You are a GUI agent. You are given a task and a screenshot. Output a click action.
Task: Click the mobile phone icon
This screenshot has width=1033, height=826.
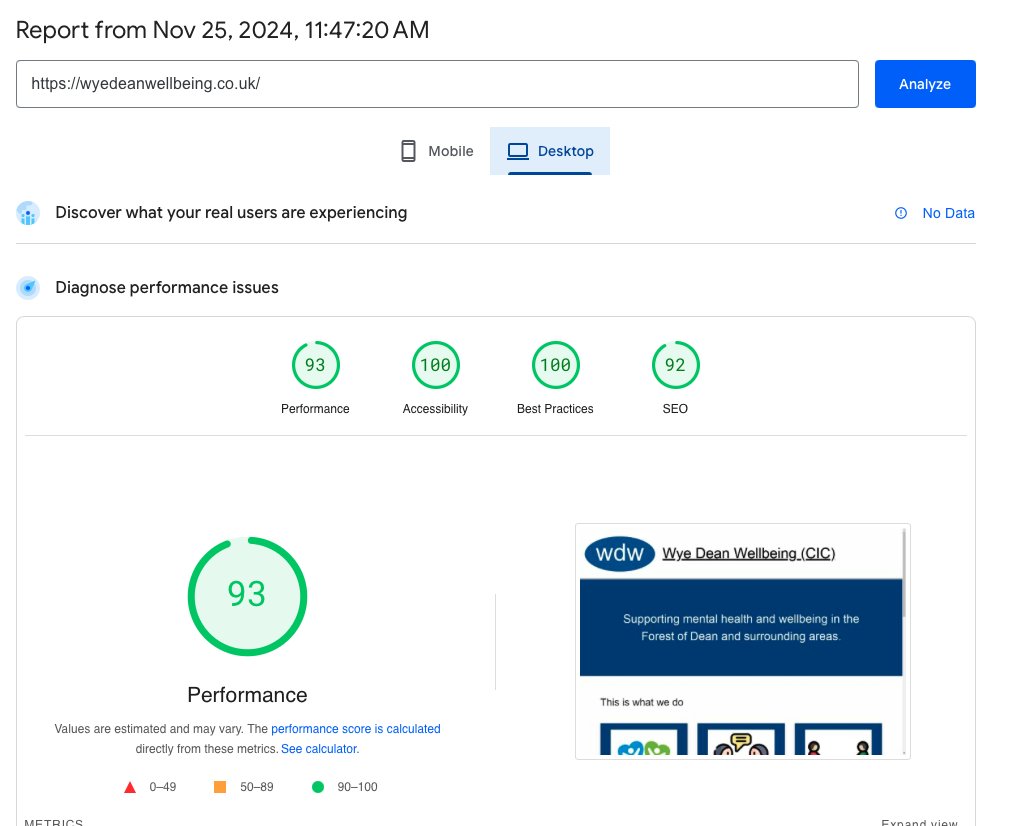(x=408, y=151)
